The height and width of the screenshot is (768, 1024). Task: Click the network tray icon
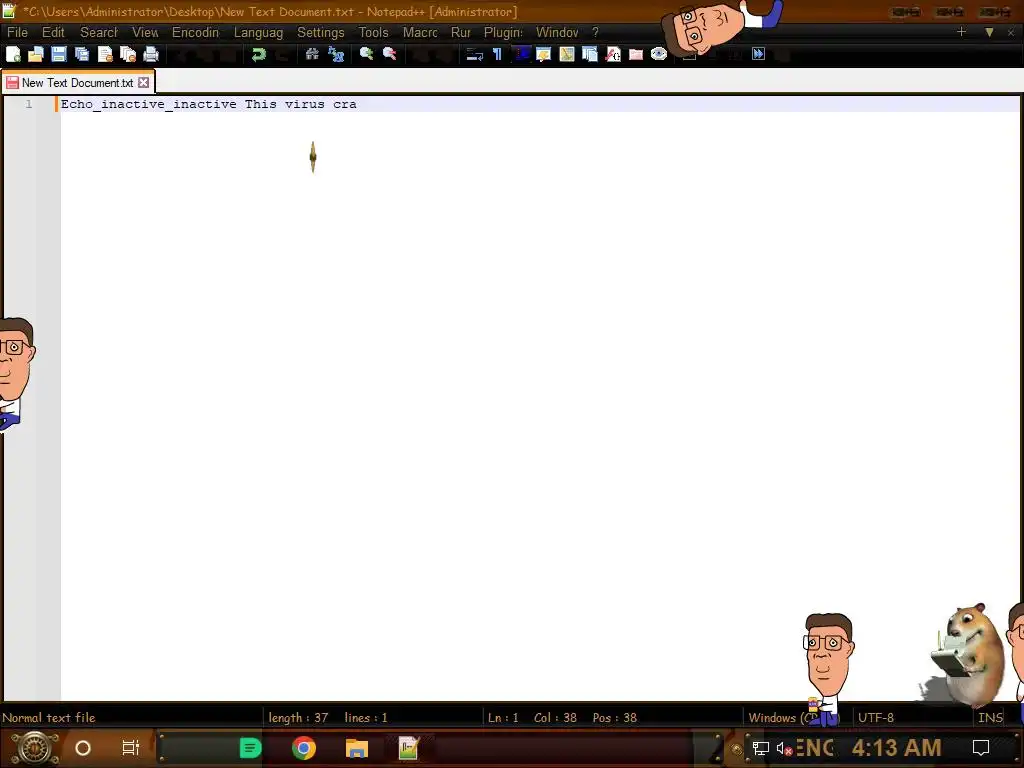pos(760,748)
